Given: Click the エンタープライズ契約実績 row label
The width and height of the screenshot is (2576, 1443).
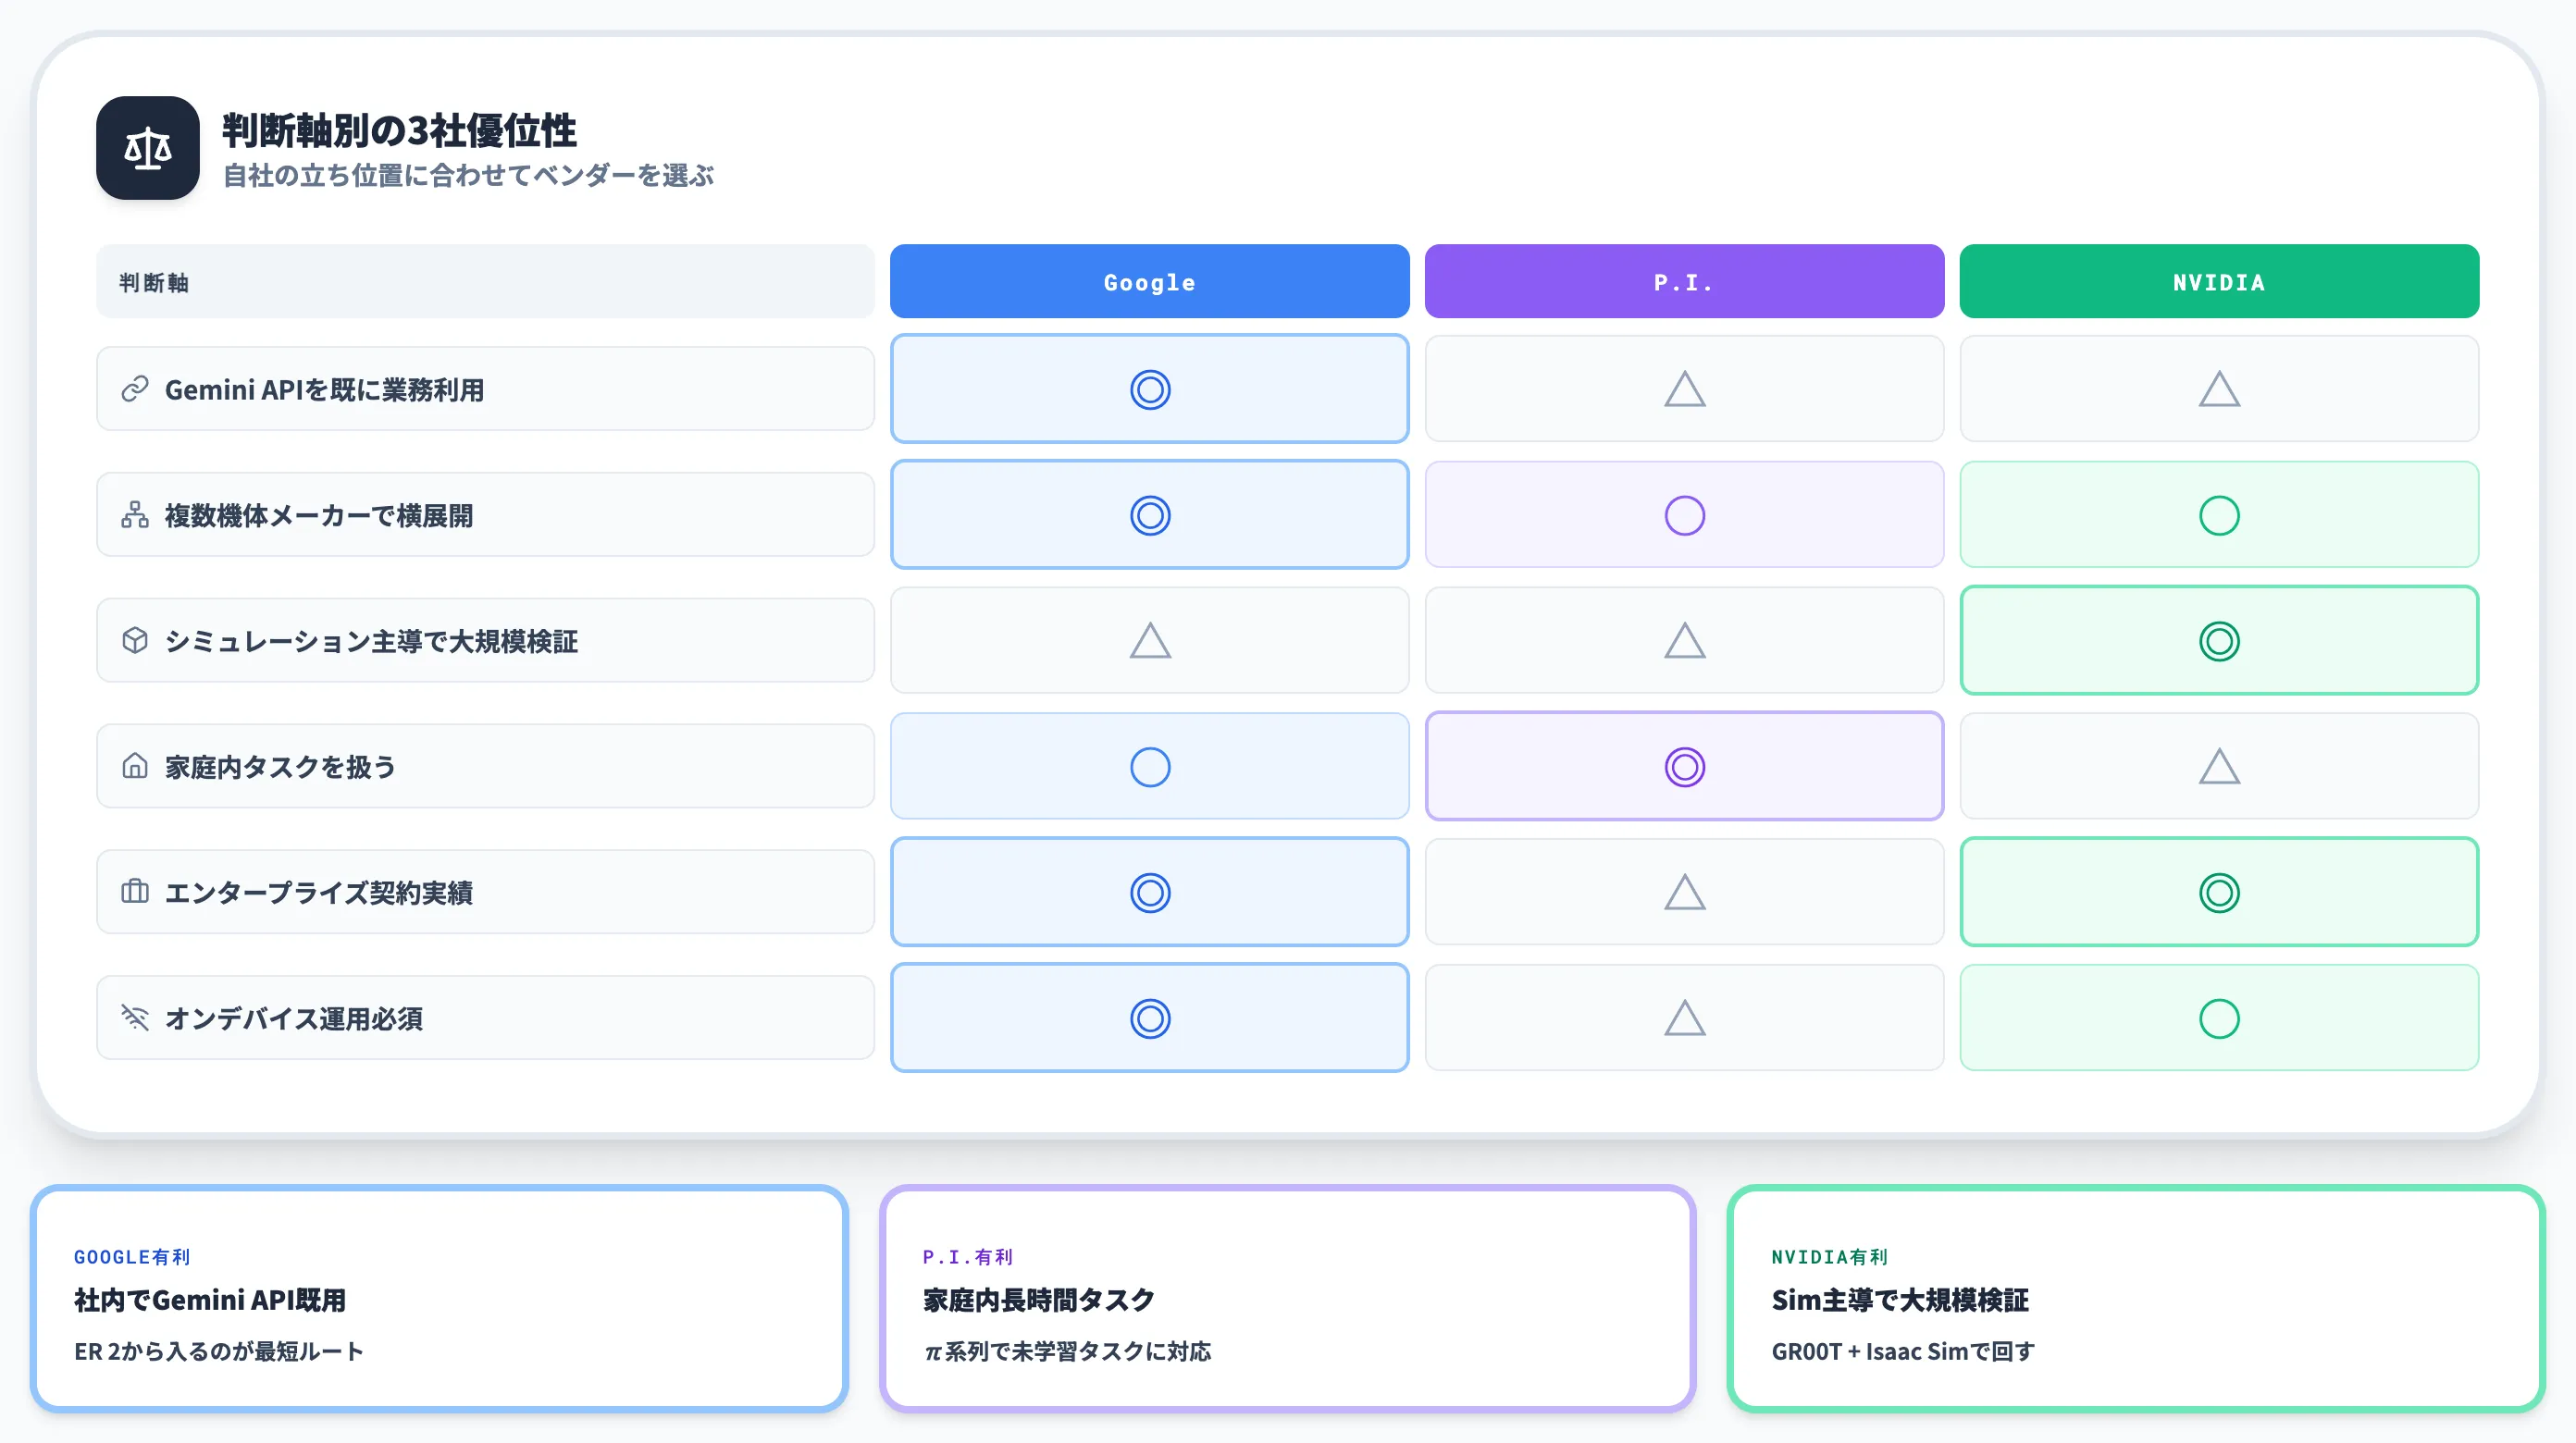Looking at the screenshot, I should (x=485, y=893).
